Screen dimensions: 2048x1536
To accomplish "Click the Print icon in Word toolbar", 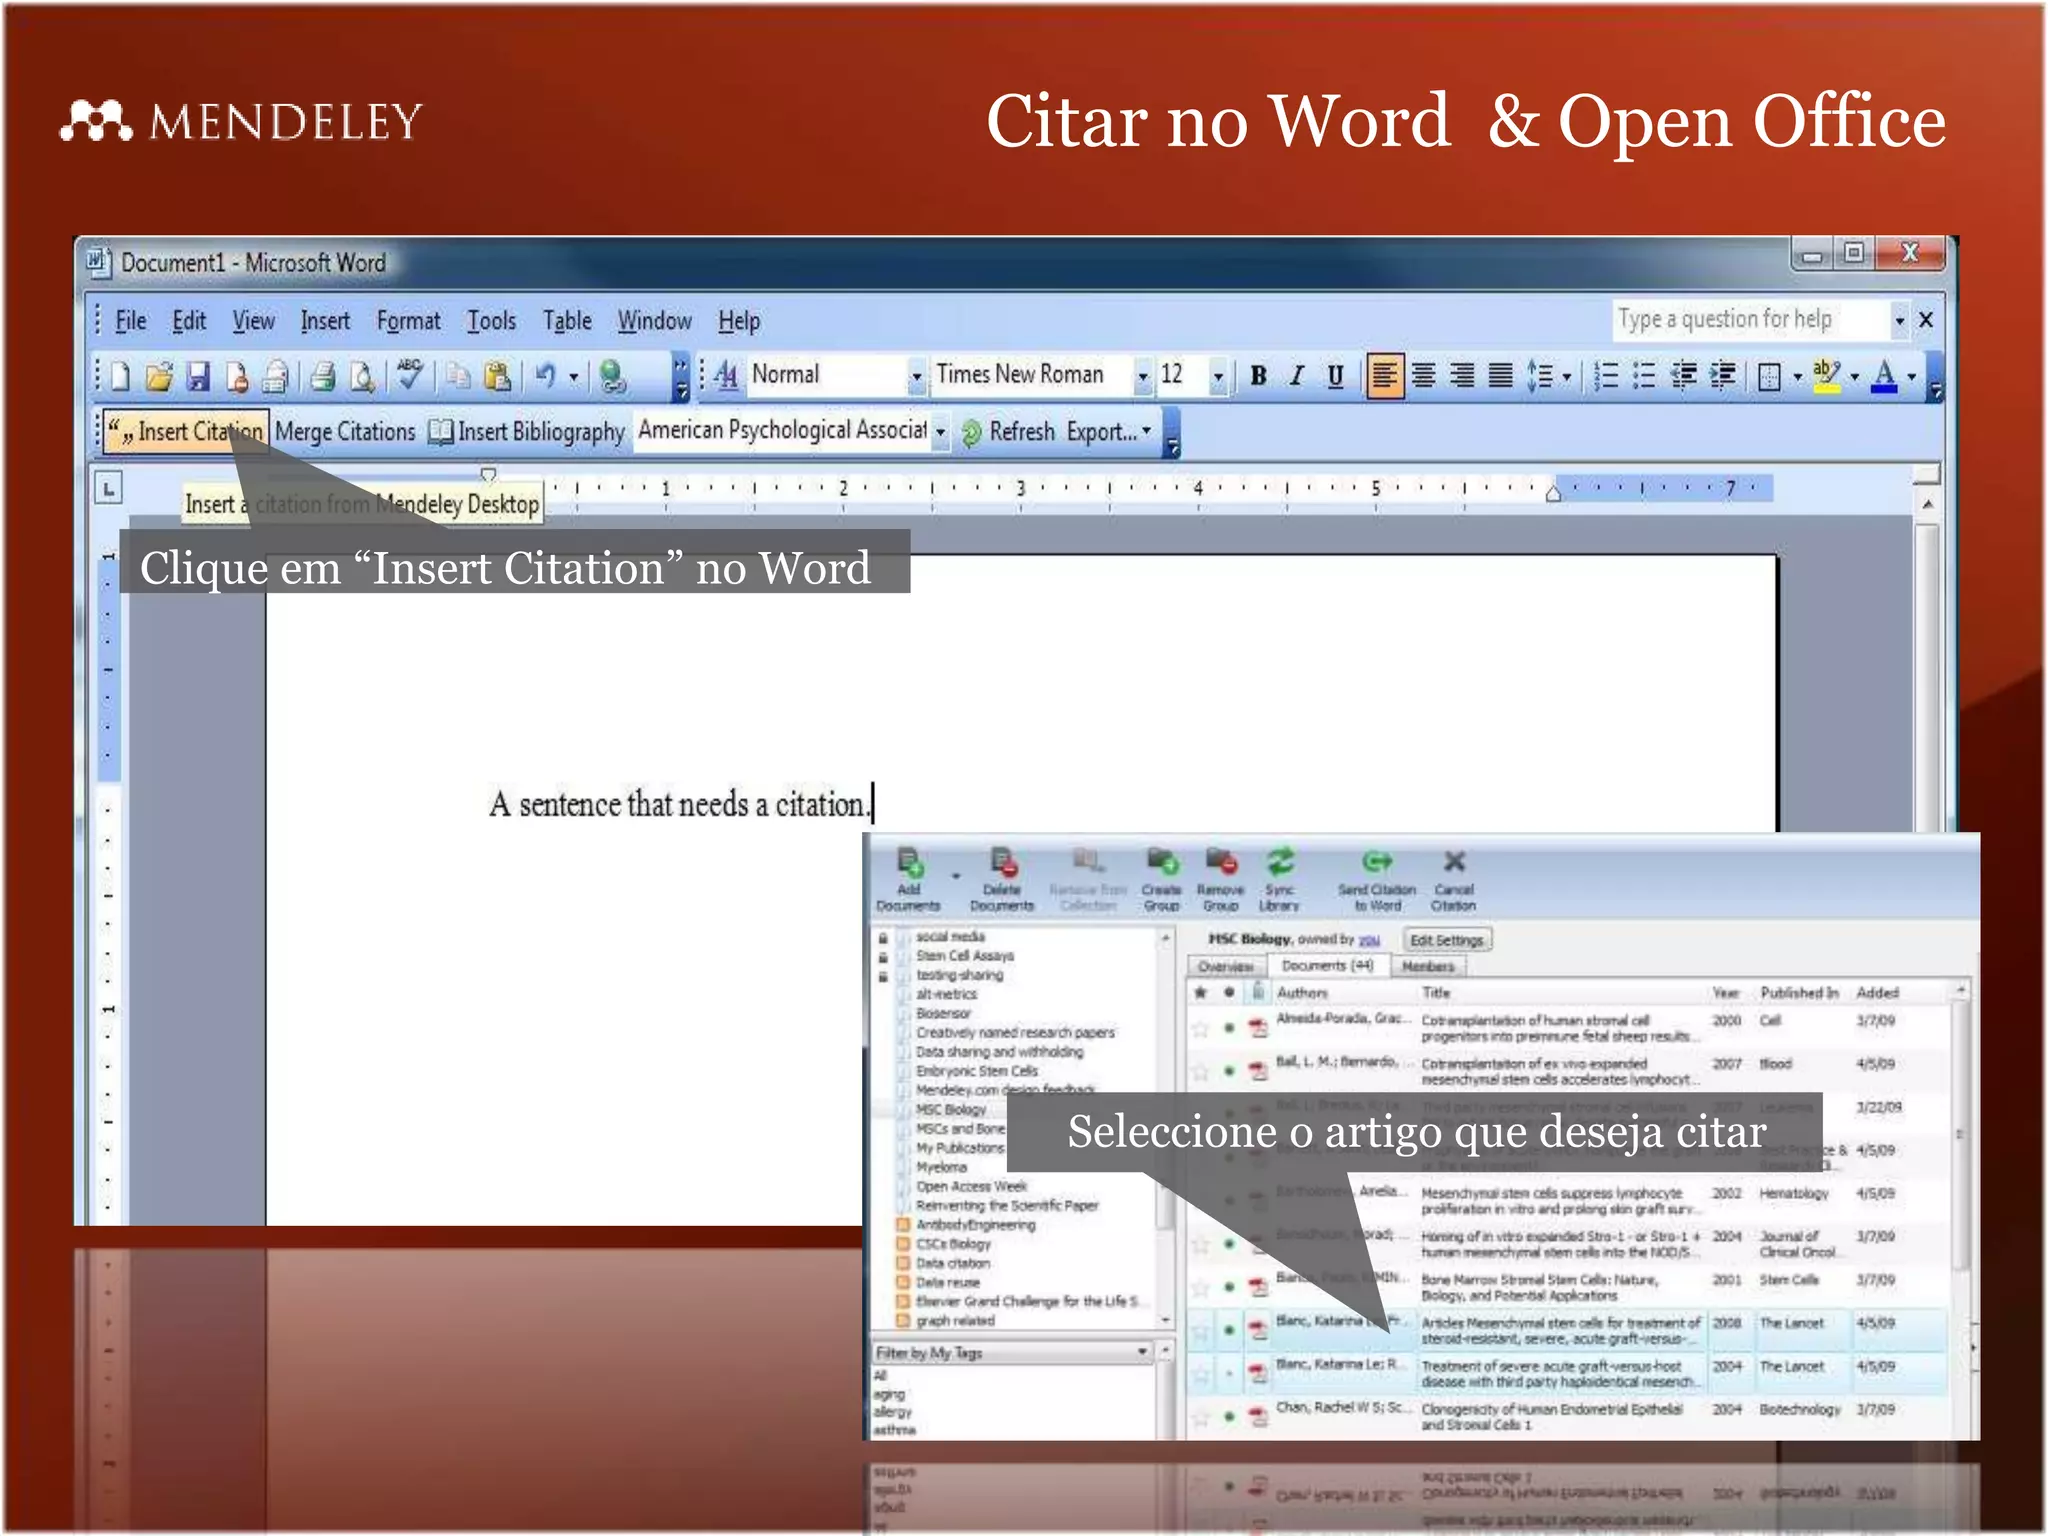I will pyautogui.click(x=322, y=376).
